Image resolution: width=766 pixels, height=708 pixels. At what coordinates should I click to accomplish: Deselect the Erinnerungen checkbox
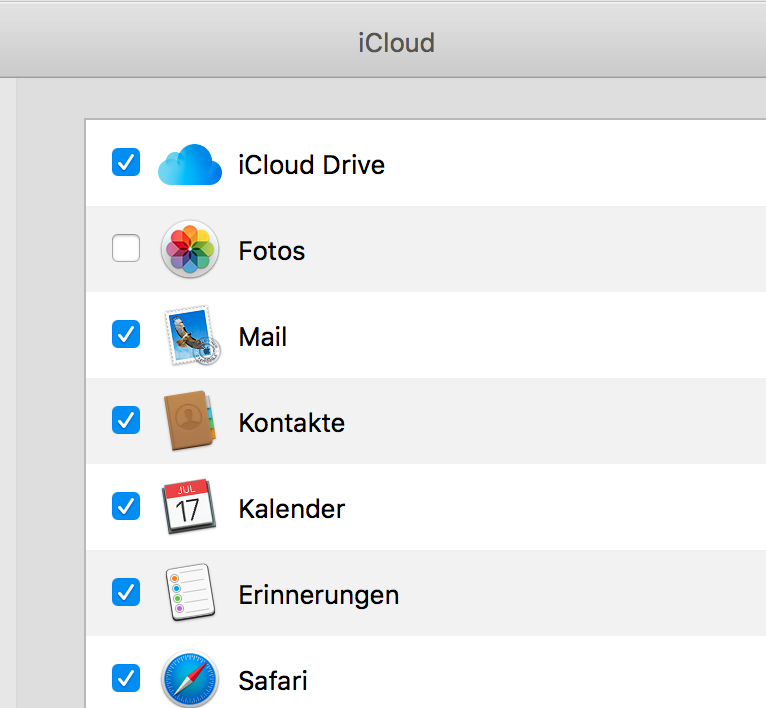tap(126, 593)
